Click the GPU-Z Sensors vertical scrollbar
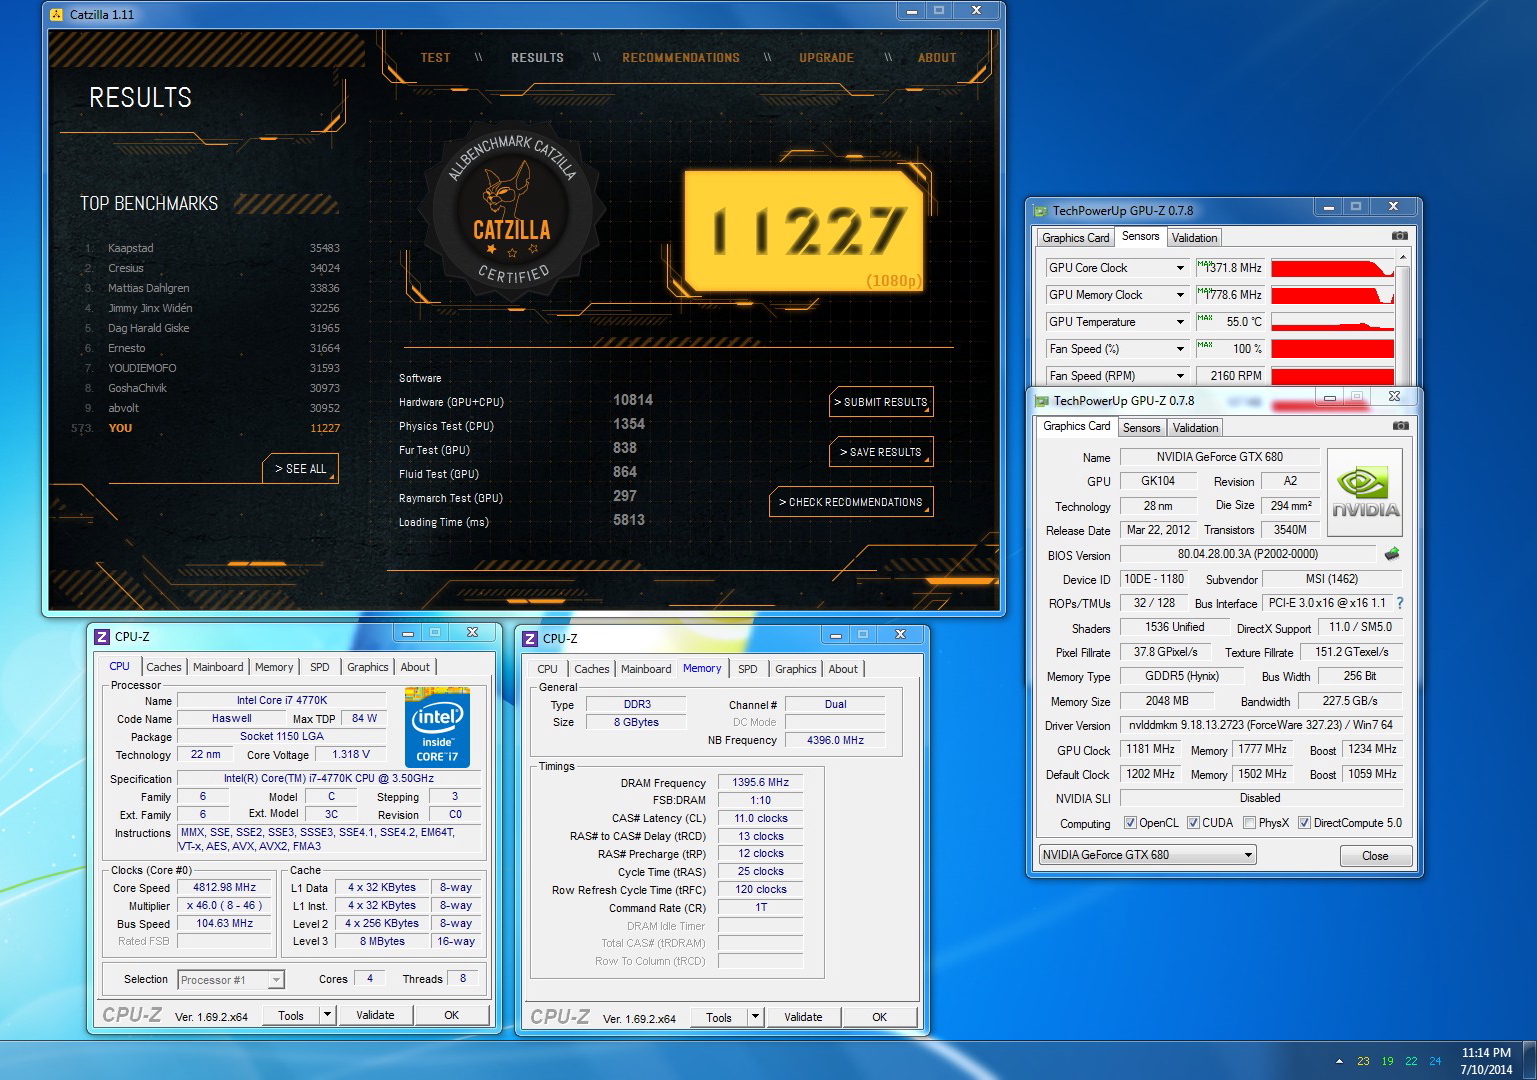 pos(1403,318)
